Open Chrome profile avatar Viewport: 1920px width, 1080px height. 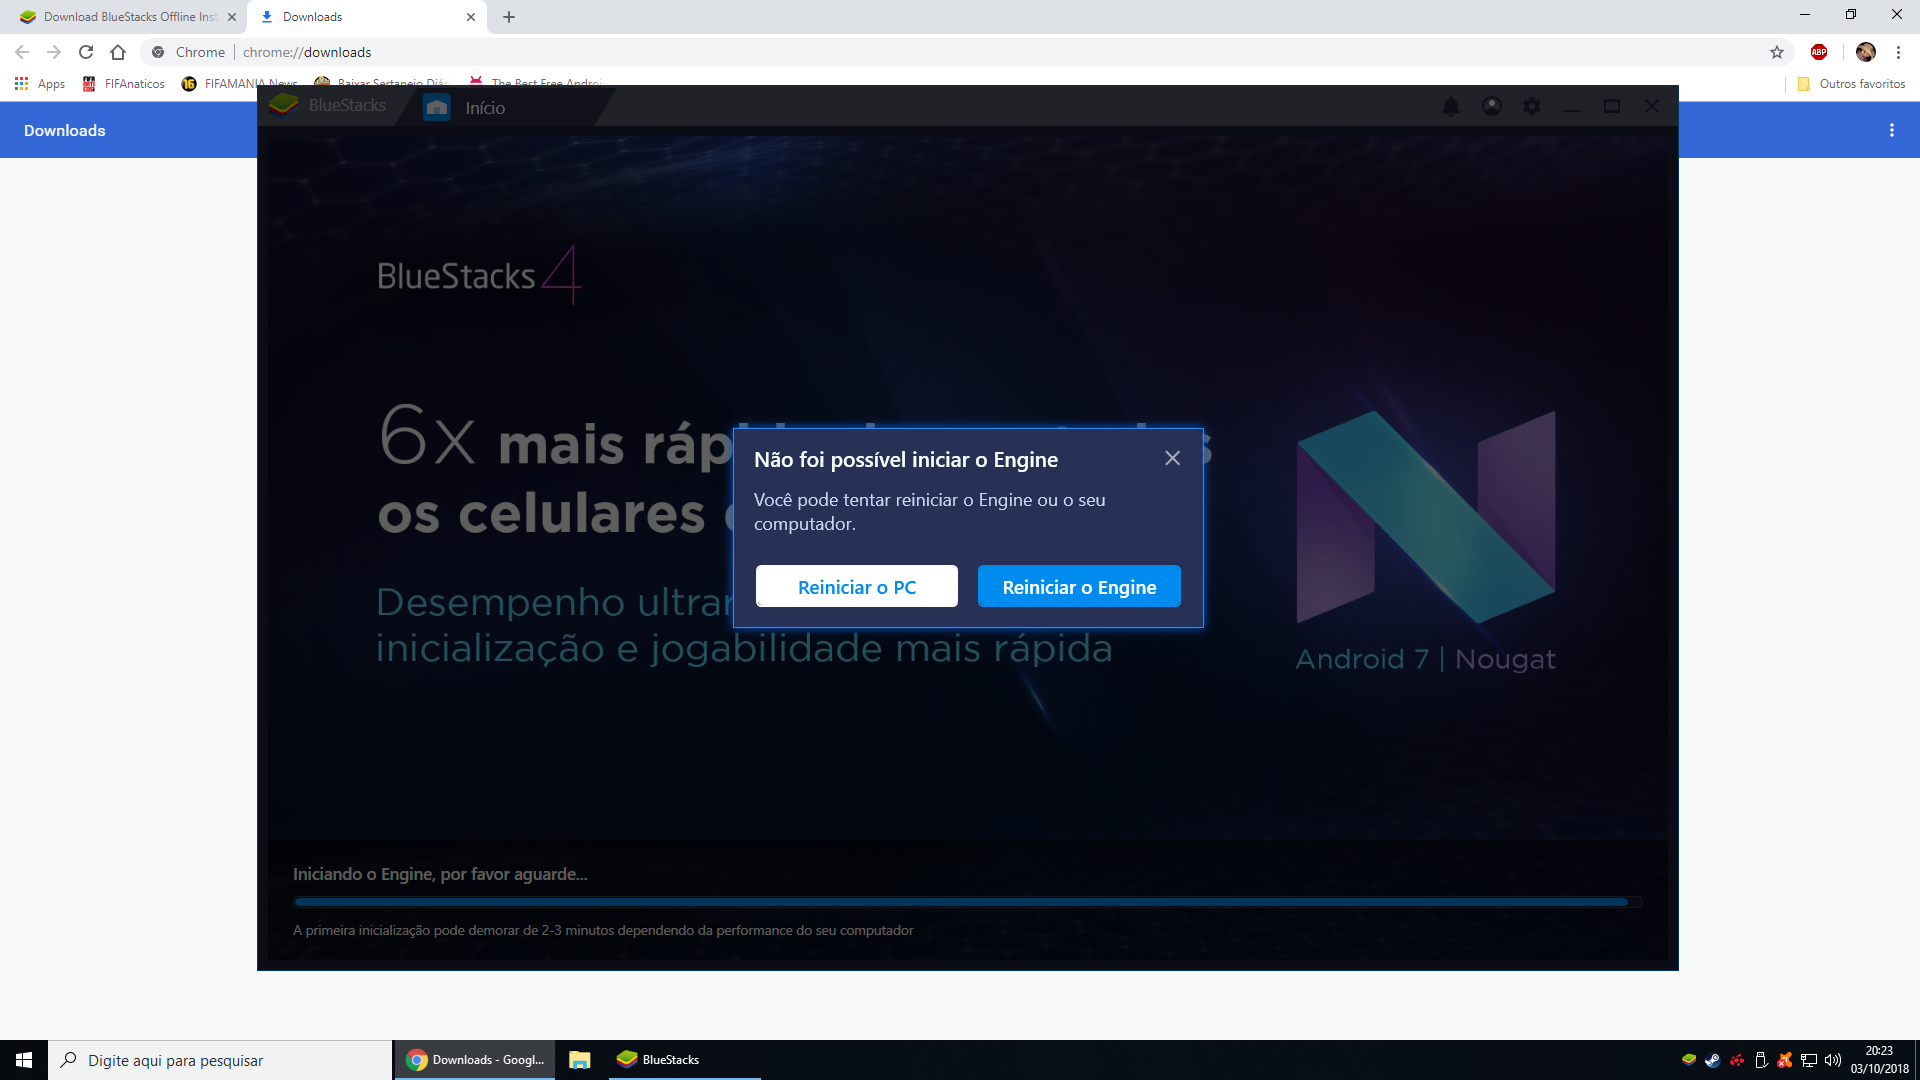(x=1866, y=52)
